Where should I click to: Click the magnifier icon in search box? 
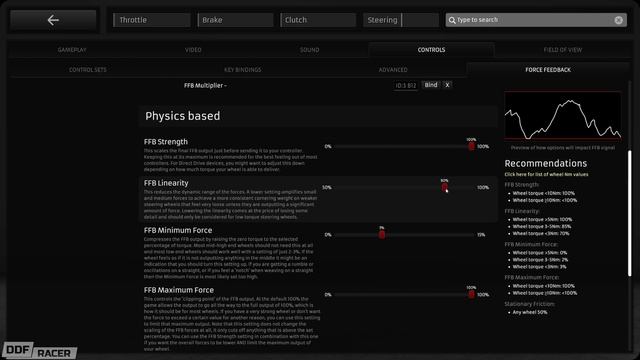tap(452, 20)
